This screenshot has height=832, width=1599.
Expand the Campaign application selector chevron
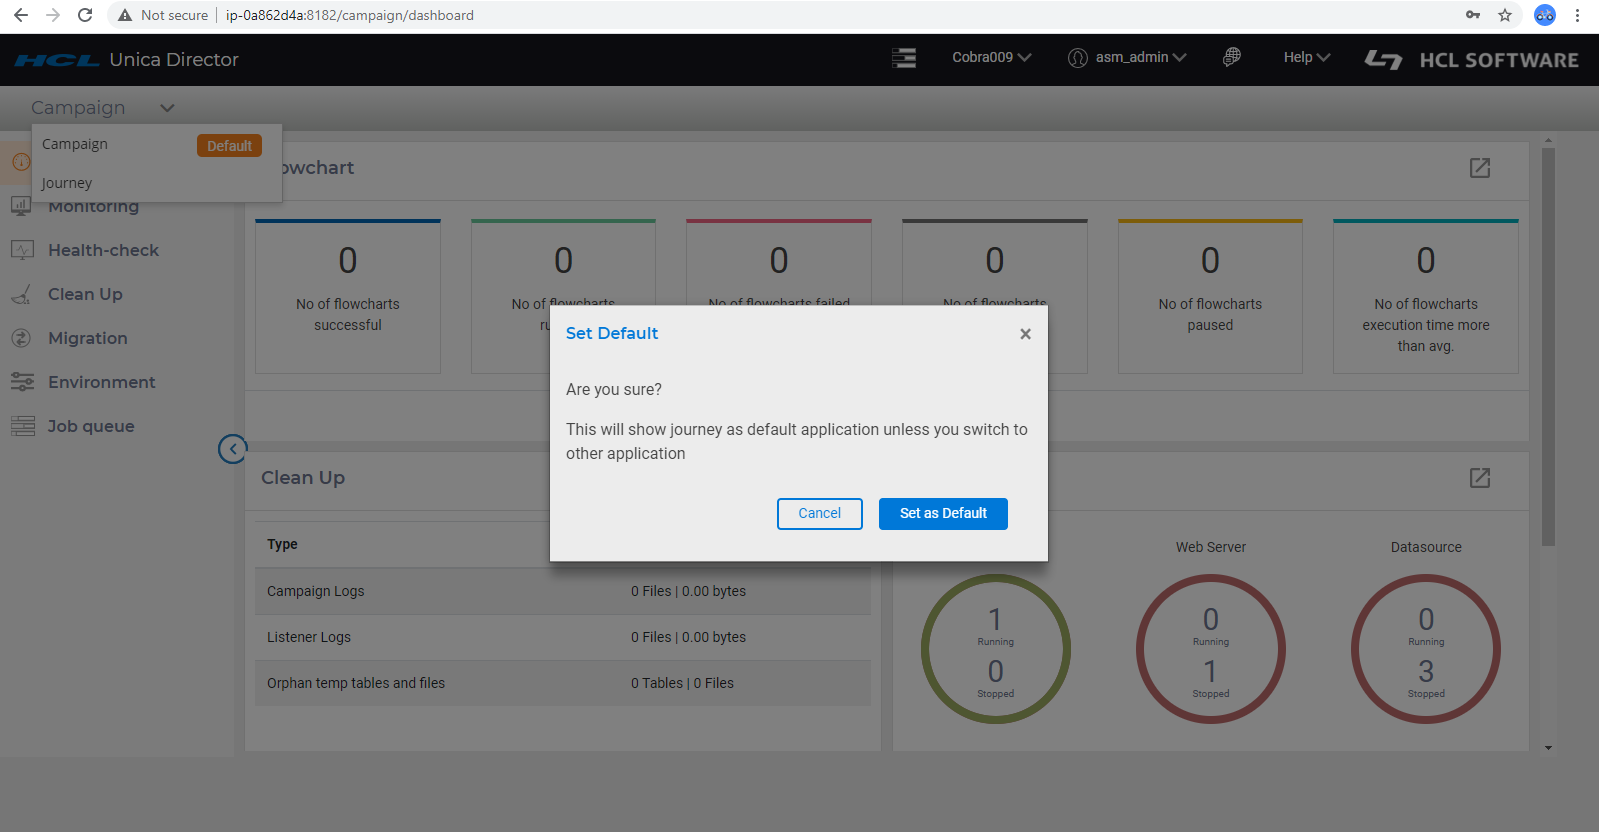tap(167, 108)
